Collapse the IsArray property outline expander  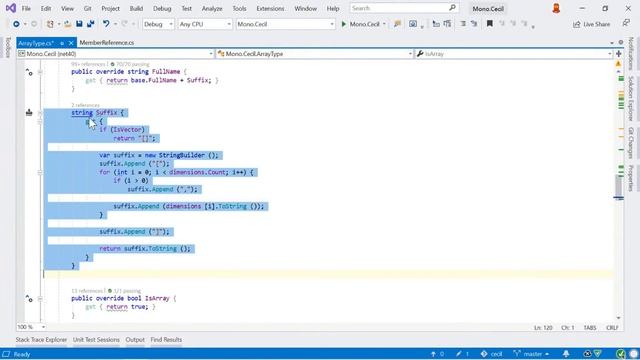tap(40, 299)
